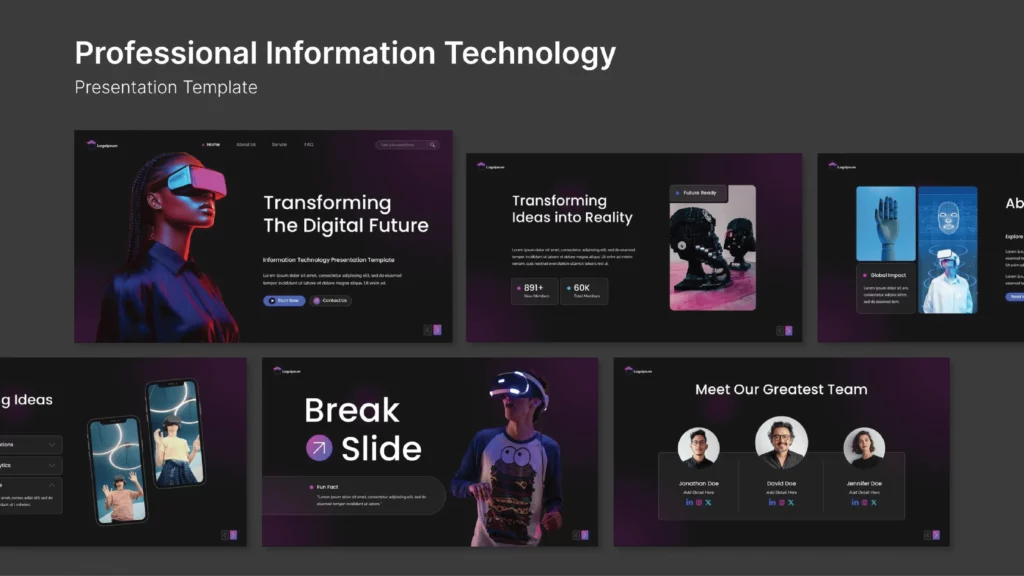Image resolution: width=1024 pixels, height=576 pixels.
Task: Open the About Us nav item
Action: tap(245, 144)
